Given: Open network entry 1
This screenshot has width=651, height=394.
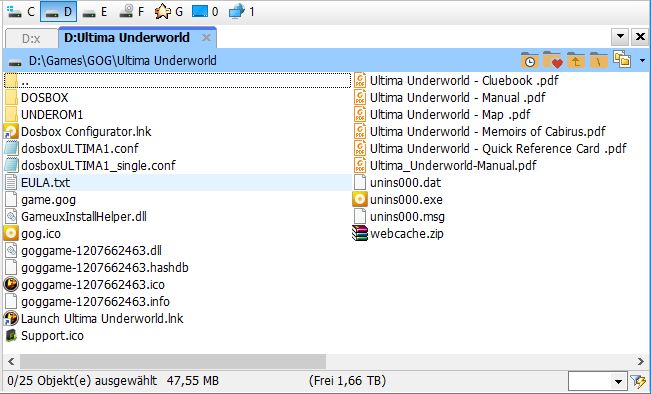Looking at the screenshot, I should 242,12.
